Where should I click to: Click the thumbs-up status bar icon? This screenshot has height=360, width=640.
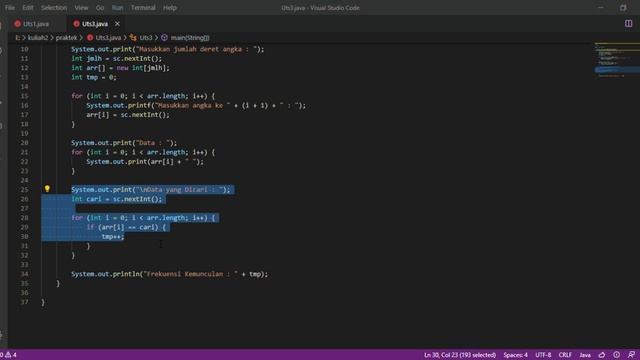602,355
